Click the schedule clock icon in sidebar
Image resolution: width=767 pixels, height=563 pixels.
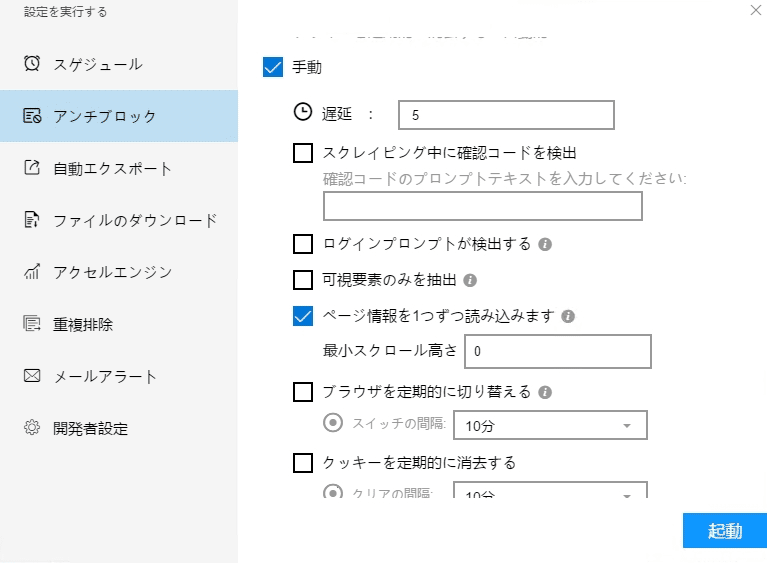click(32, 64)
